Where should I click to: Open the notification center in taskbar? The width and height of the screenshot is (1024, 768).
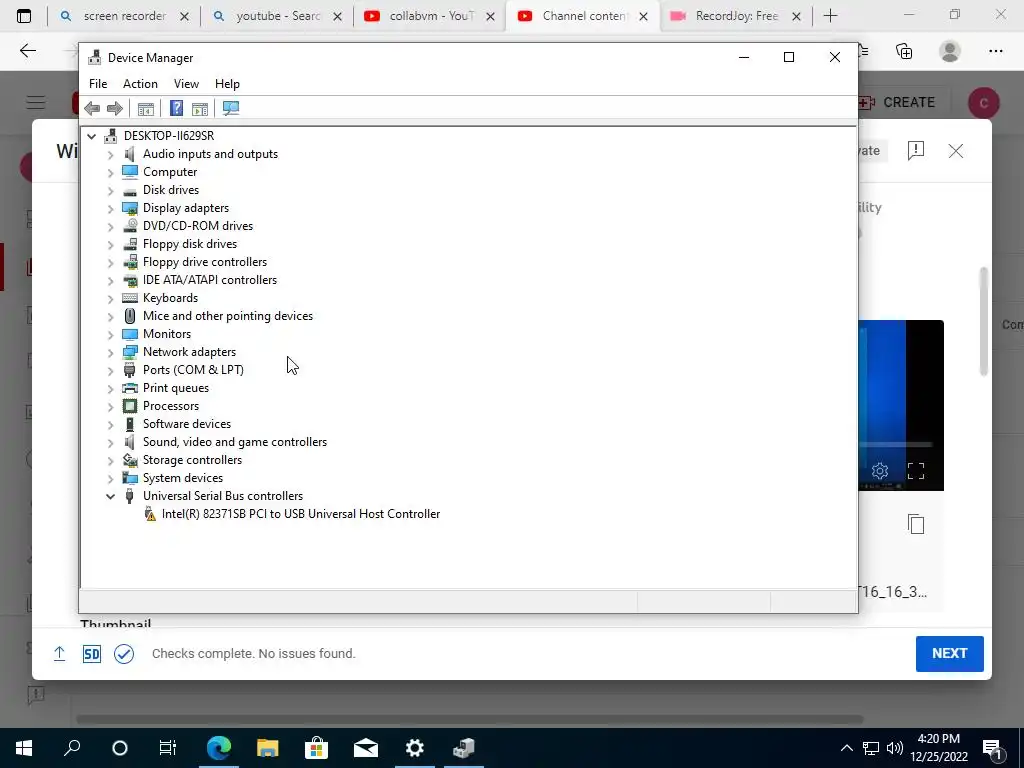point(993,748)
